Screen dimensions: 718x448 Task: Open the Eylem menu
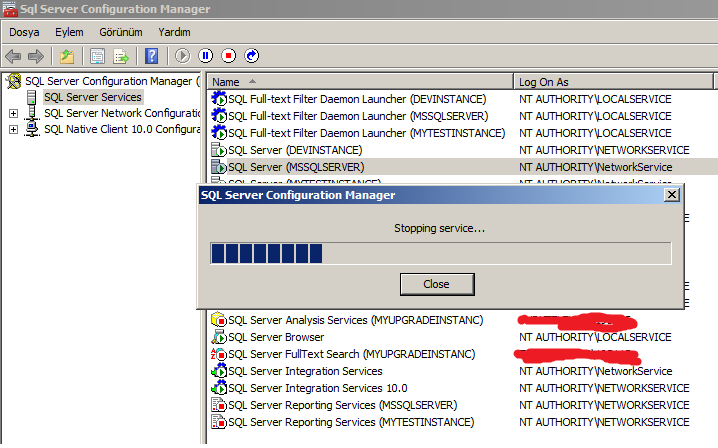click(x=69, y=32)
